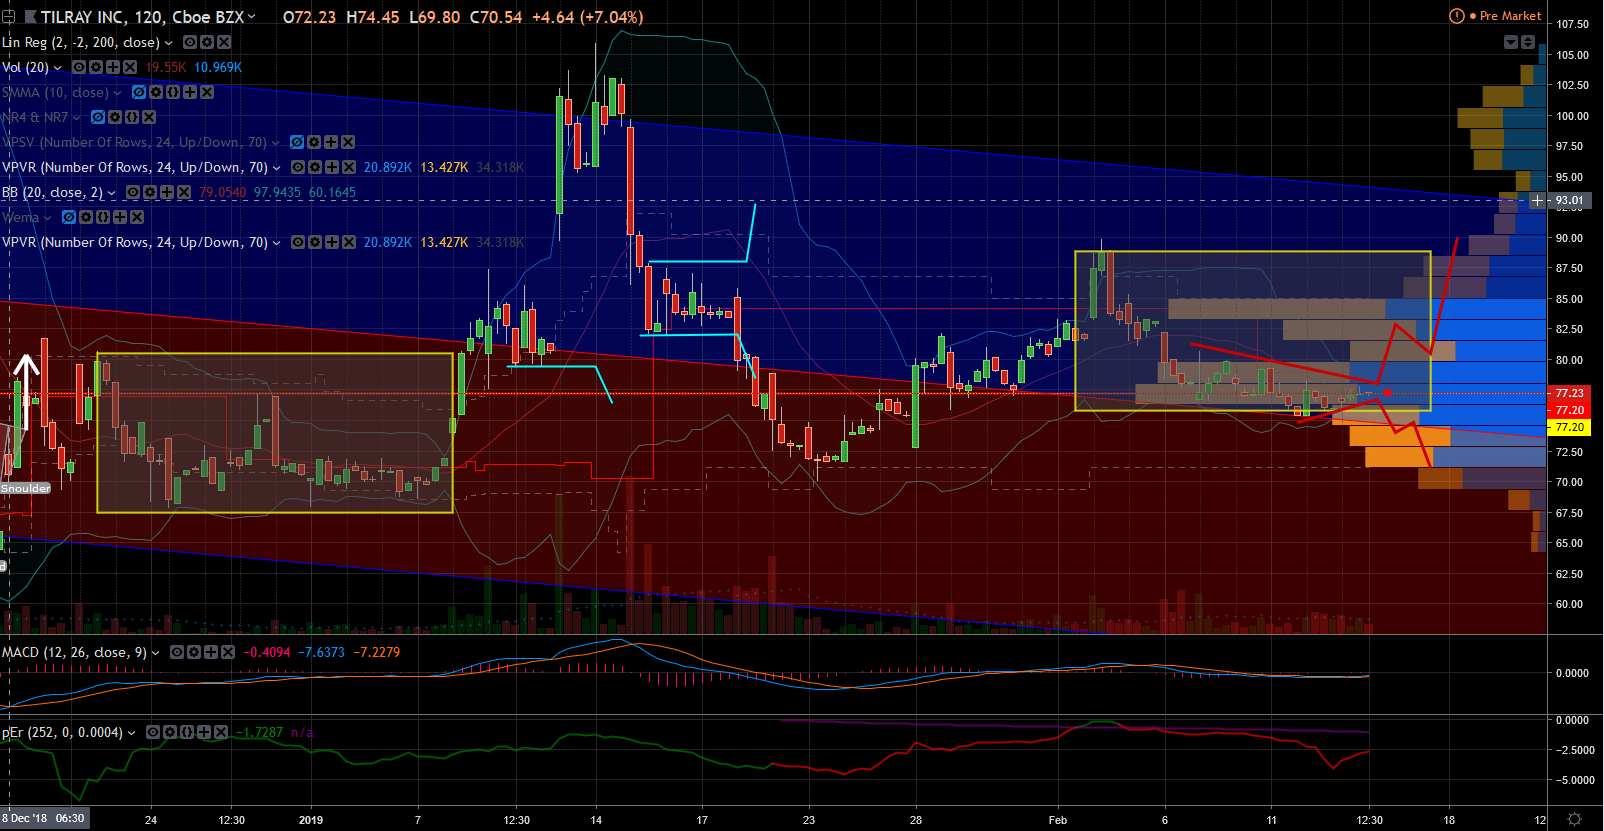
Task: View source code of SMMA indicator
Action: tap(173, 92)
